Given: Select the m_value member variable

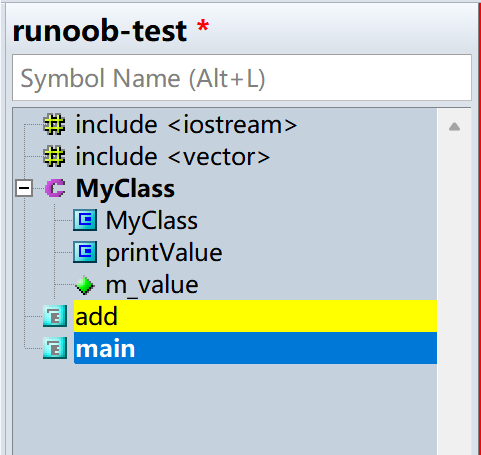Looking at the screenshot, I should (x=152, y=285).
